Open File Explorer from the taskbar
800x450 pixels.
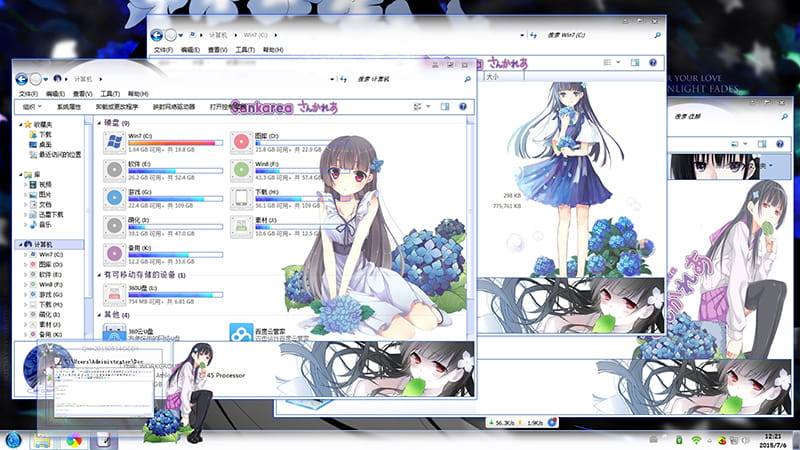point(42,440)
